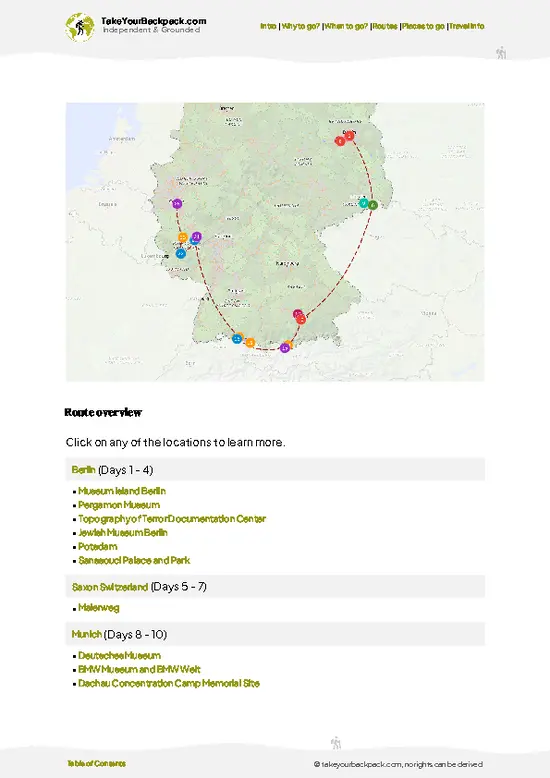The image size is (550, 778).
Task: Click the blue marker beside Luxembourg
Action: 181,254
